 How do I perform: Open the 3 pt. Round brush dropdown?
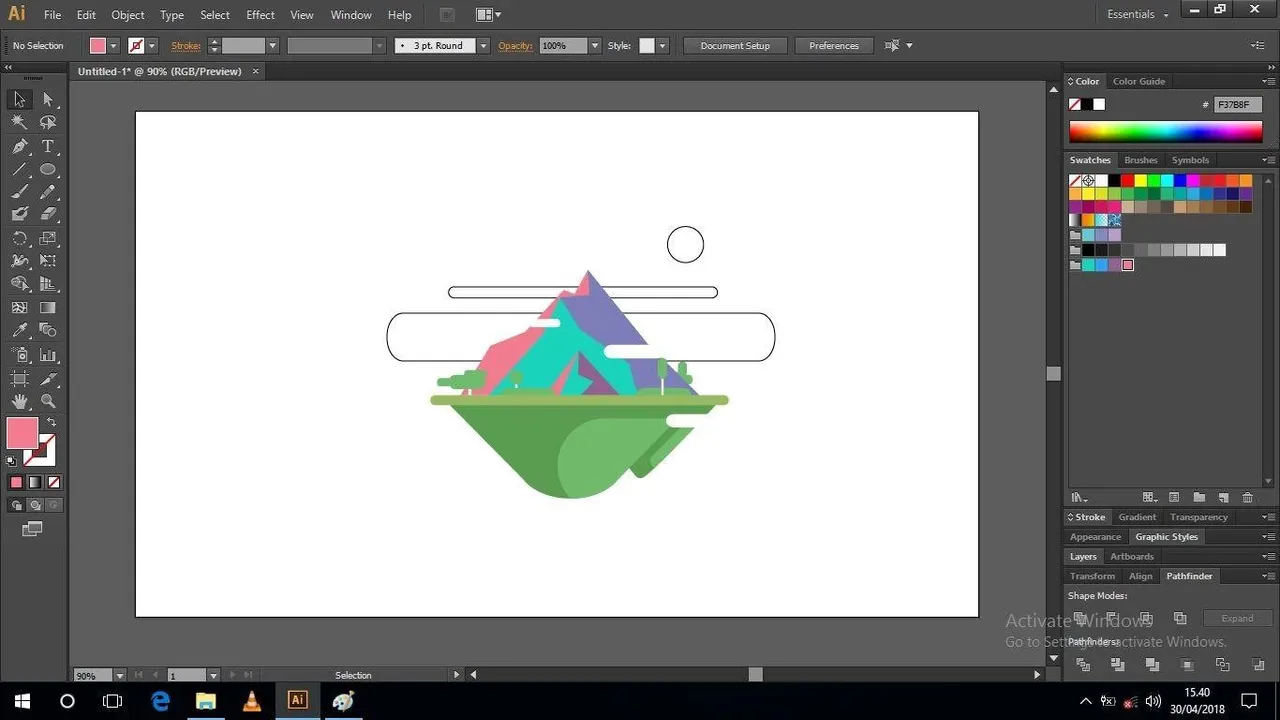pos(483,46)
